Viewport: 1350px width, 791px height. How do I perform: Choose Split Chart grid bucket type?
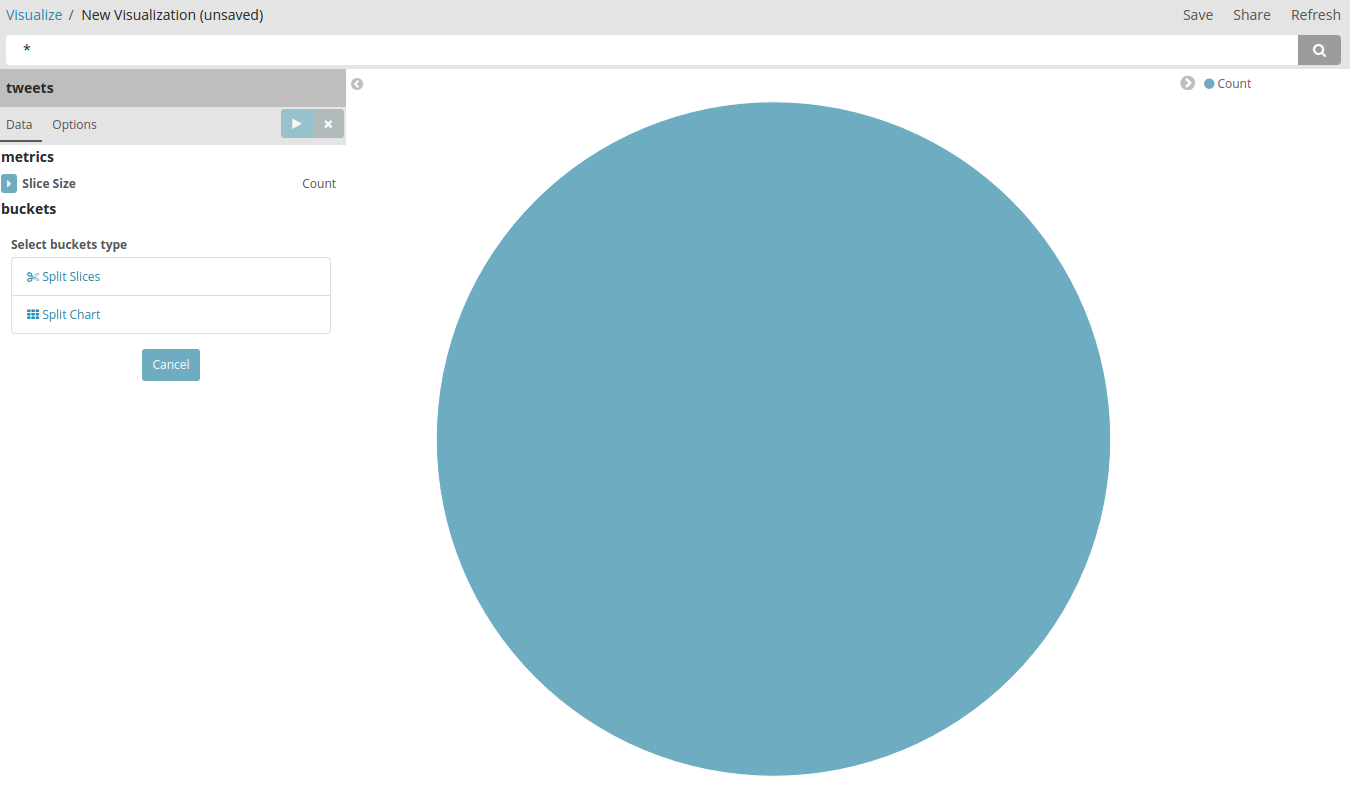tap(64, 315)
